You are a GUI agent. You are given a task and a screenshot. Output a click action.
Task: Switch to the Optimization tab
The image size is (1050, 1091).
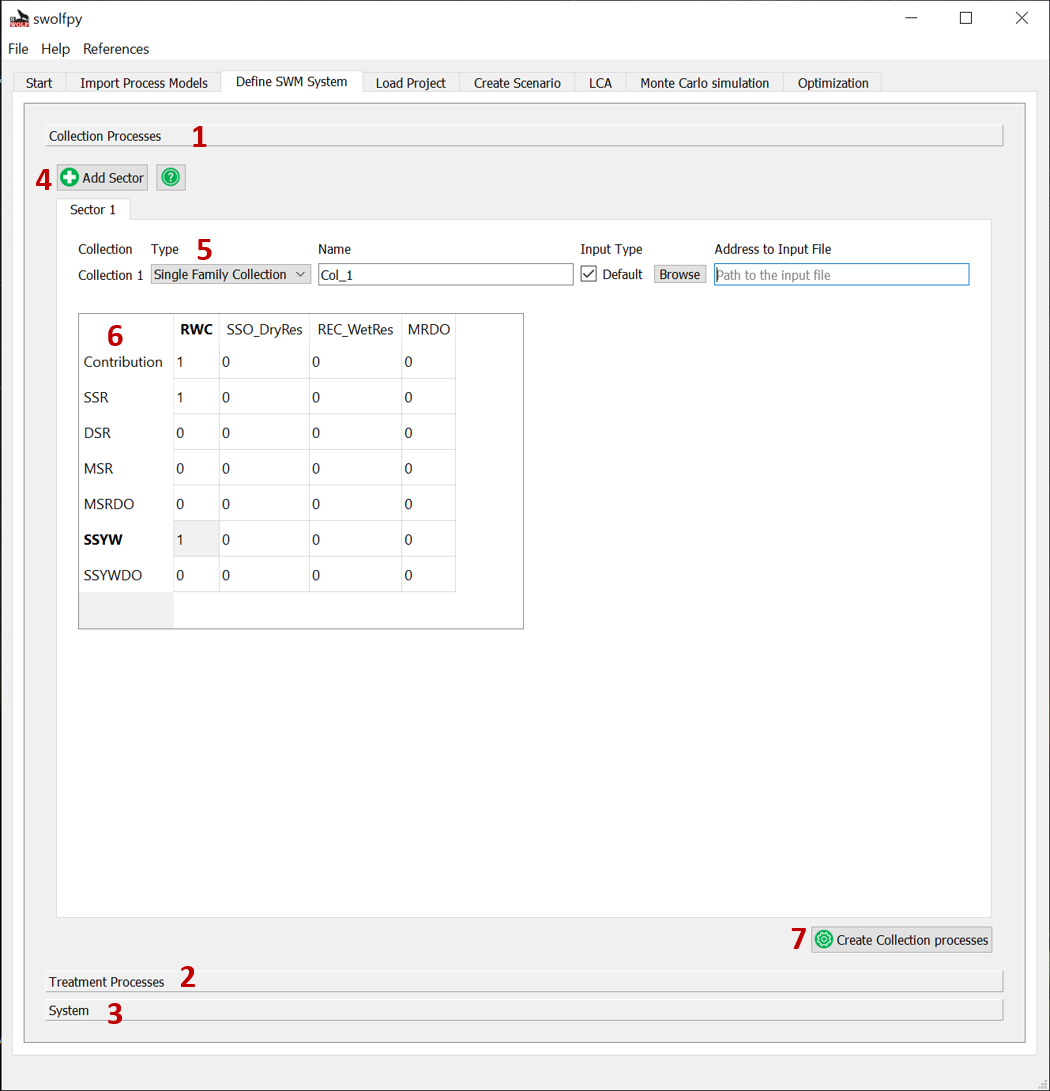pyautogui.click(x=833, y=83)
